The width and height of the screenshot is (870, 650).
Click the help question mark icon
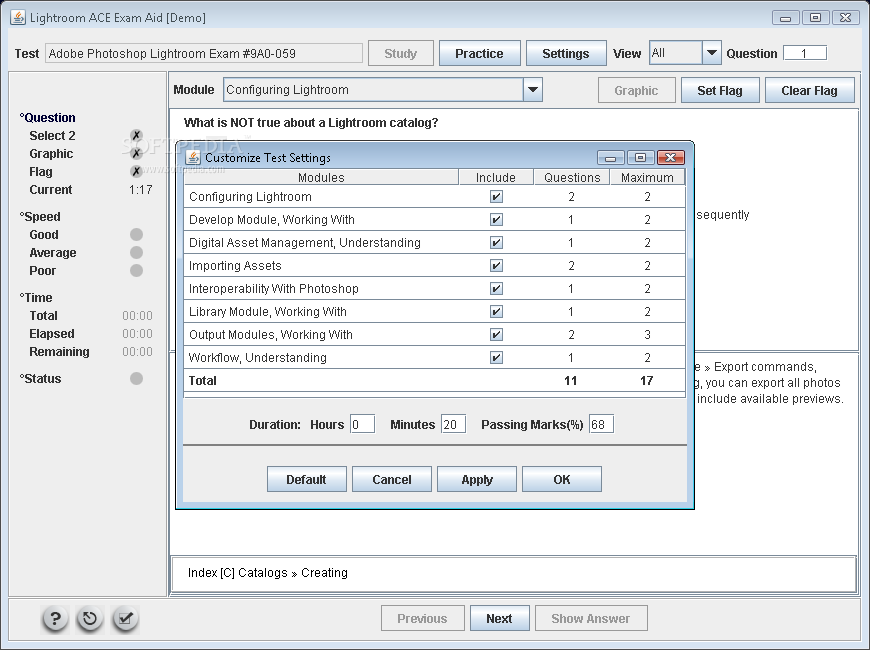pos(55,618)
